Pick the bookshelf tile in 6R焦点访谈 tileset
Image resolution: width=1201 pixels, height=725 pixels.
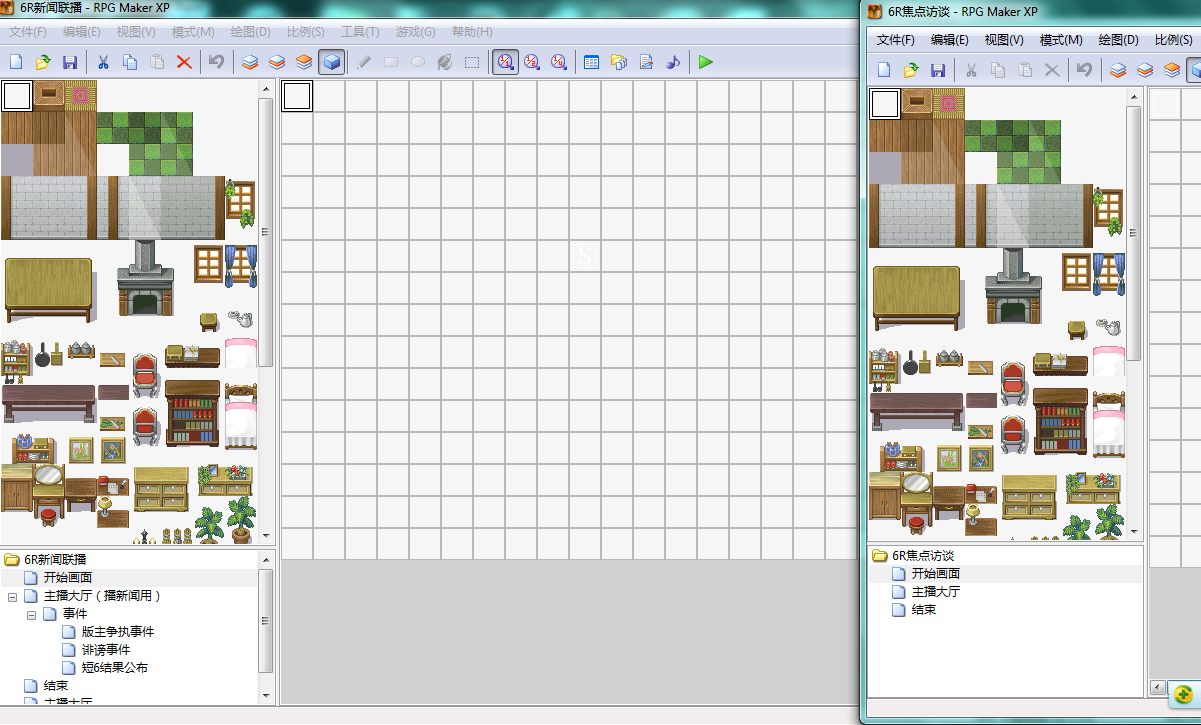pos(1060,423)
